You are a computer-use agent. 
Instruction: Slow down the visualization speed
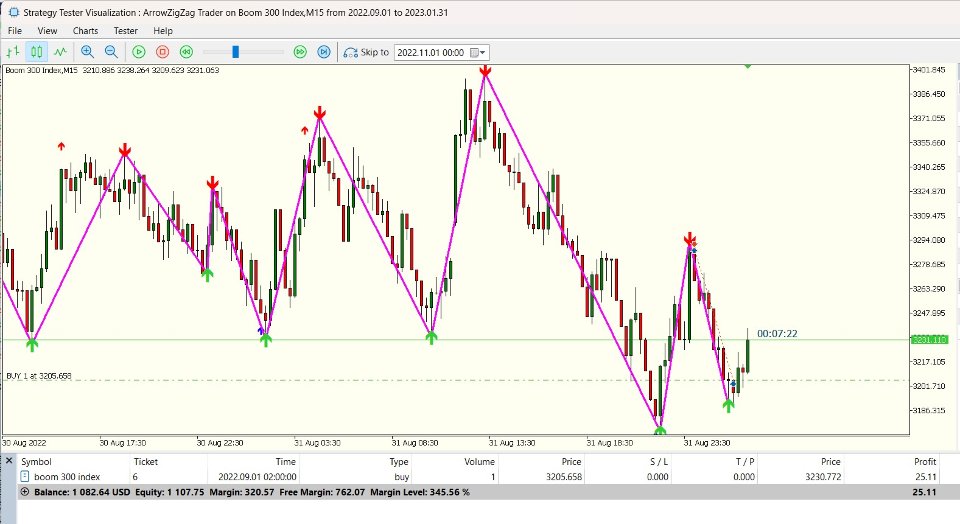(x=186, y=52)
